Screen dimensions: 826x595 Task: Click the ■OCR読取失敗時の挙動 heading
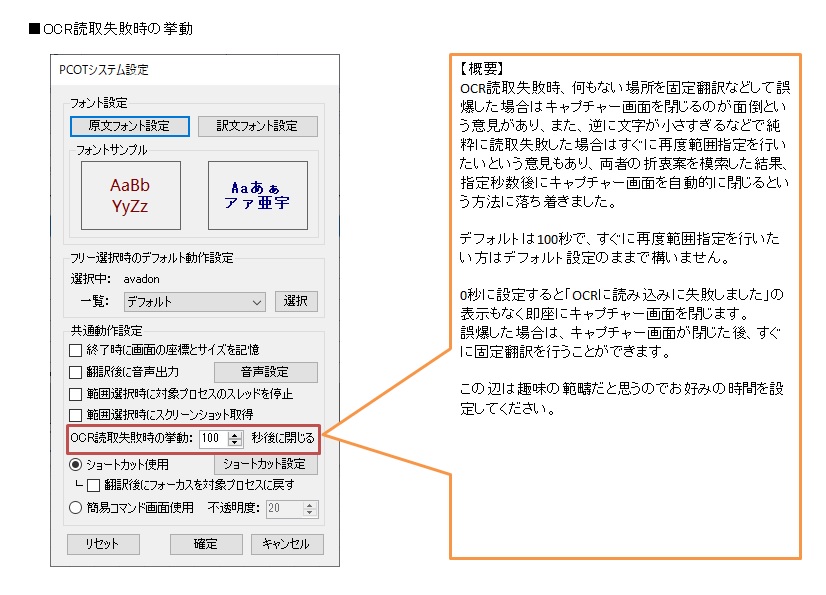point(111,28)
